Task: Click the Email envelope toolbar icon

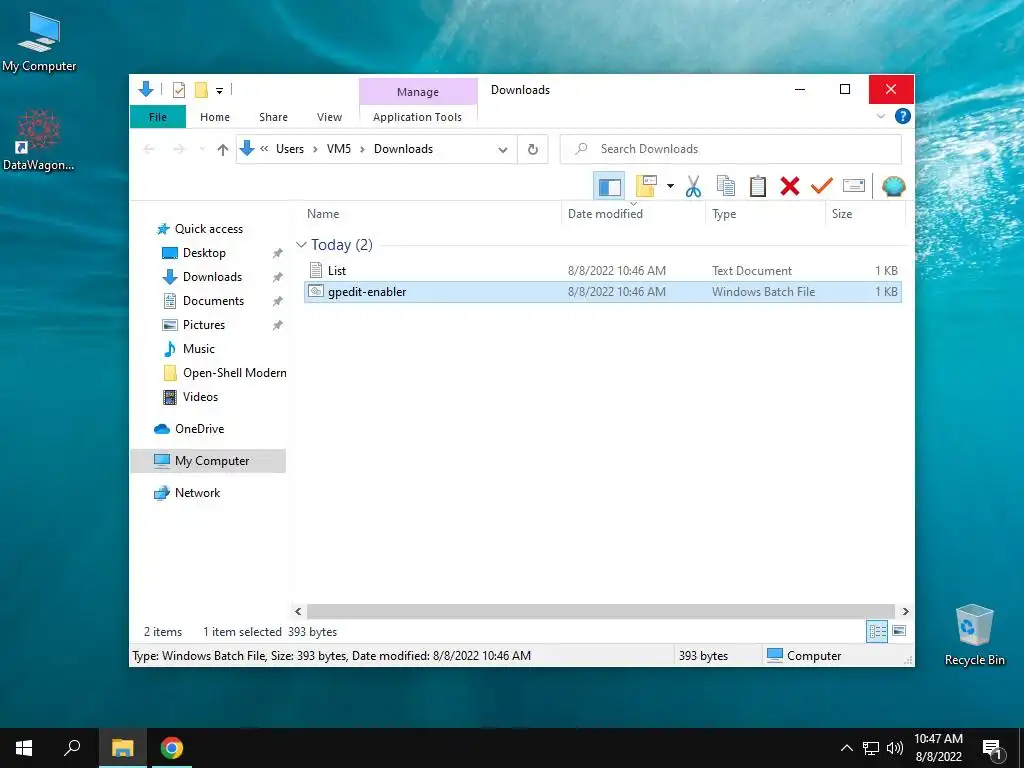Action: (x=854, y=186)
